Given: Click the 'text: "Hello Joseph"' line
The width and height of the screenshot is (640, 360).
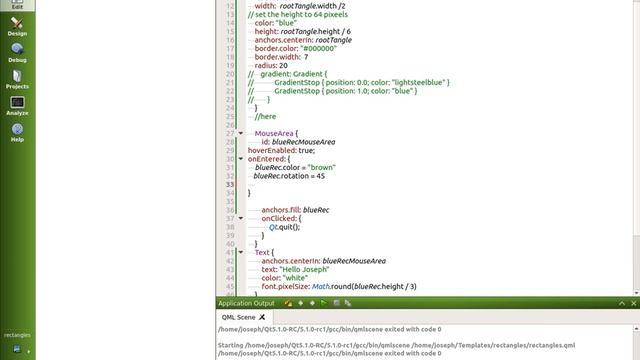Looking at the screenshot, I should coord(296,269).
